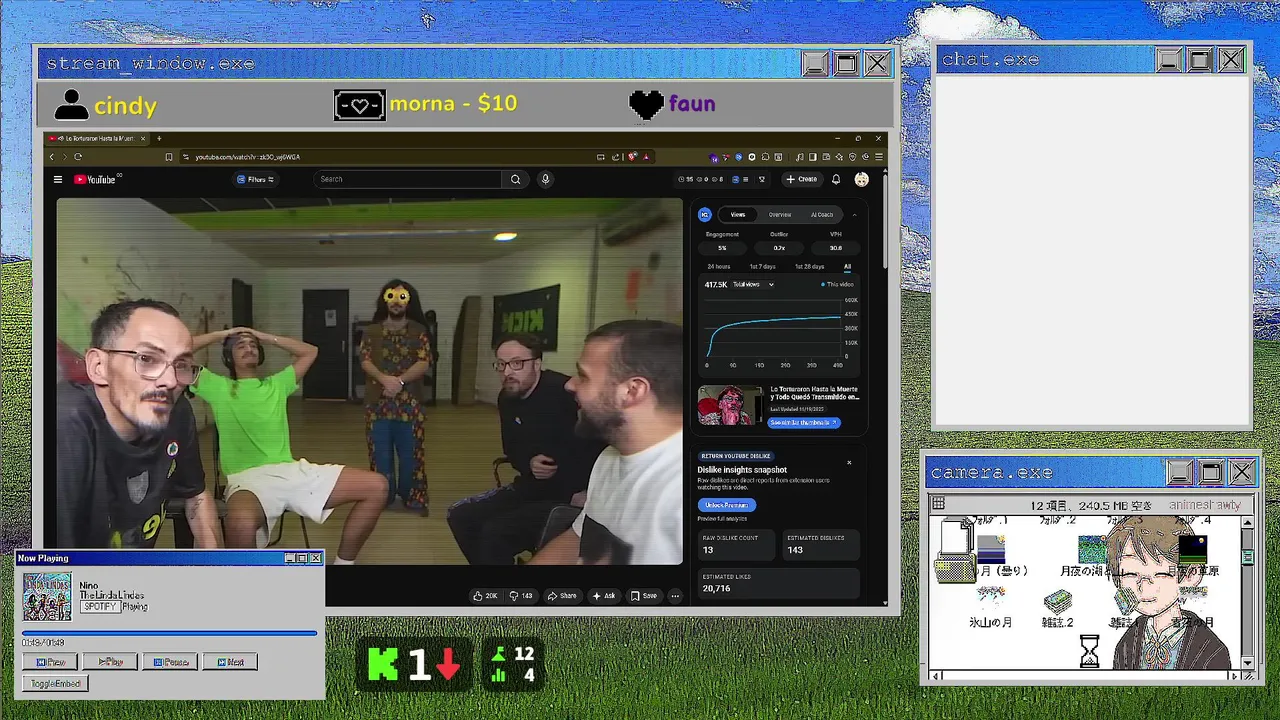Viewport: 1280px width, 720px height.
Task: Click the Unlock Premium button
Action: click(x=726, y=505)
